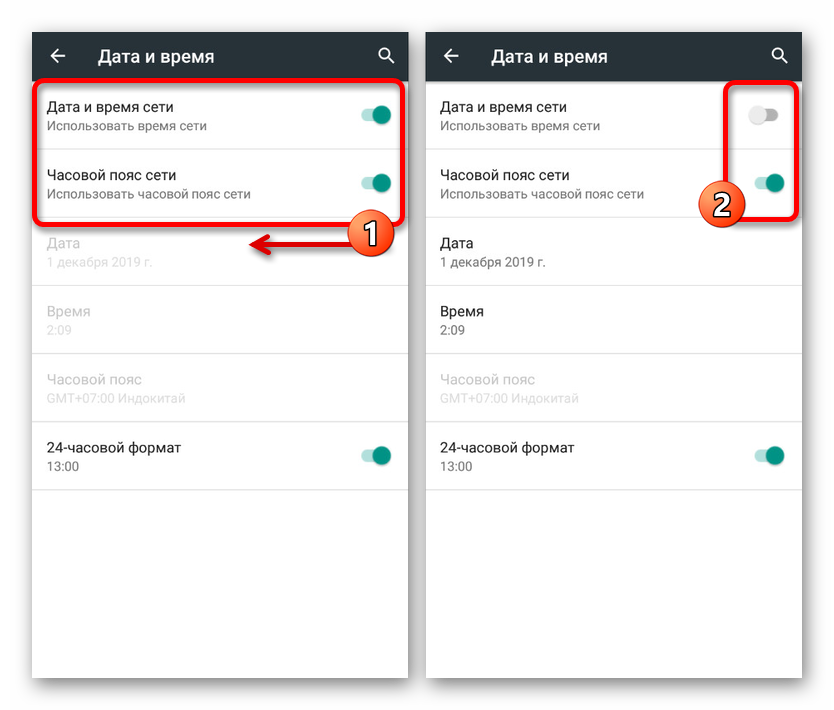
Task: Open Дата setting showing 1 декабря in right screen
Action: click(x=614, y=252)
